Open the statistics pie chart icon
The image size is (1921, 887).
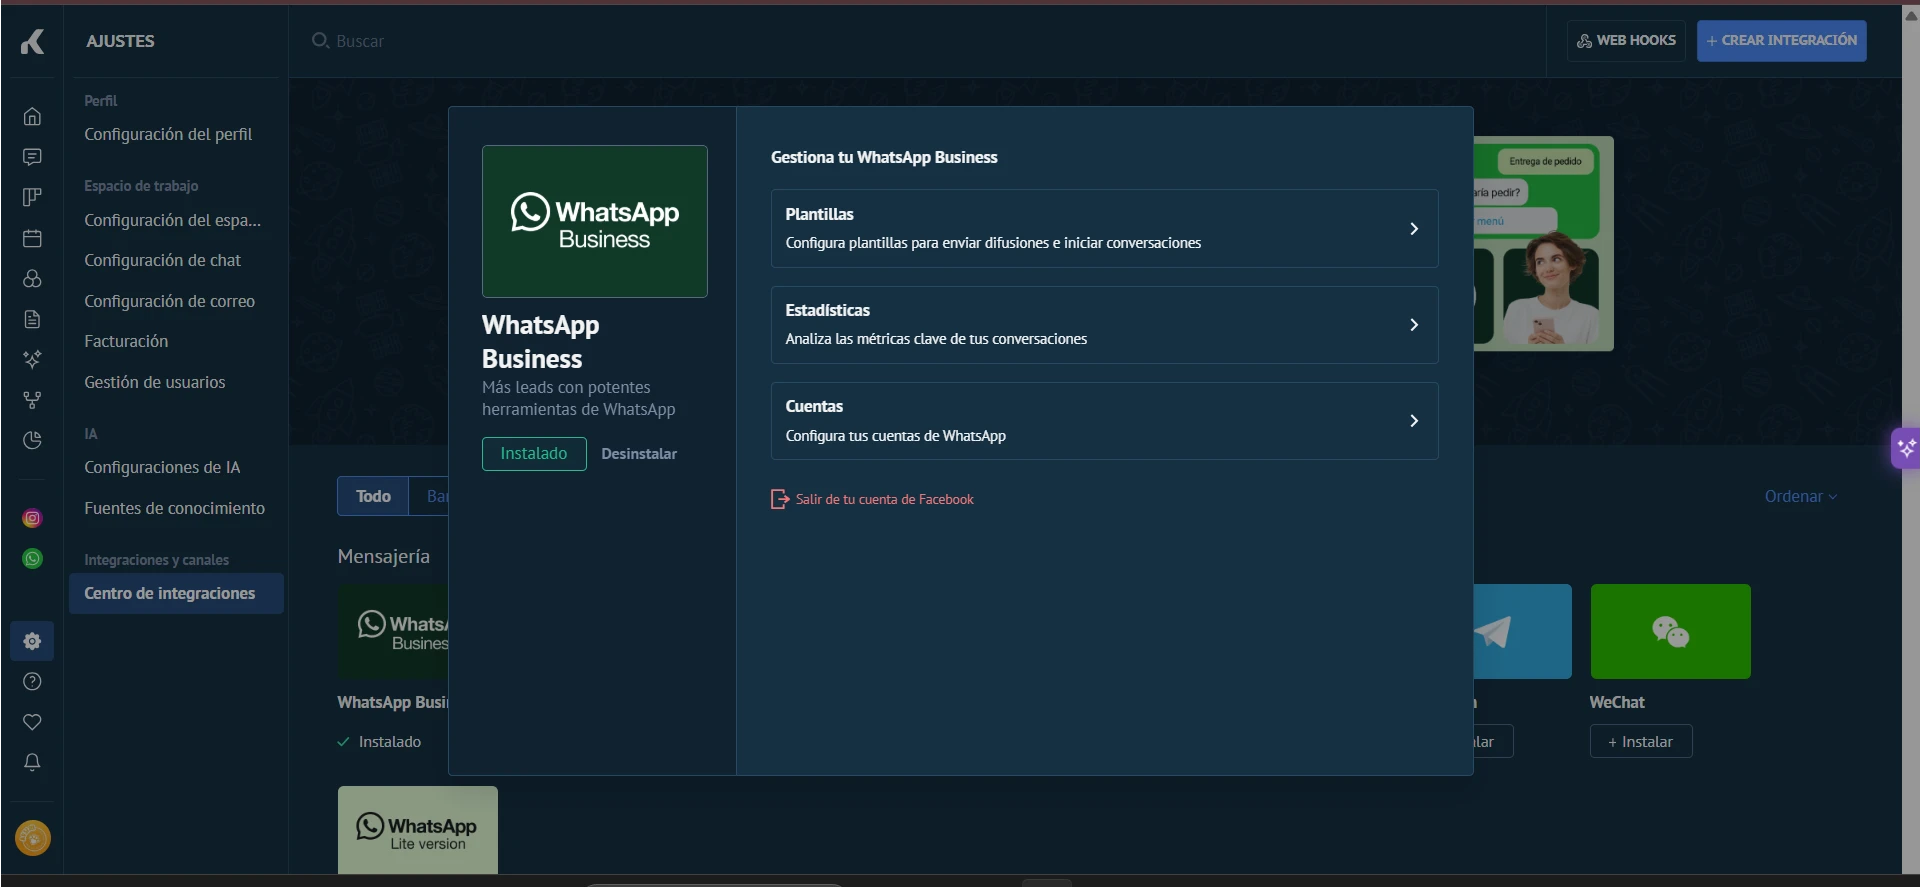click(x=32, y=440)
